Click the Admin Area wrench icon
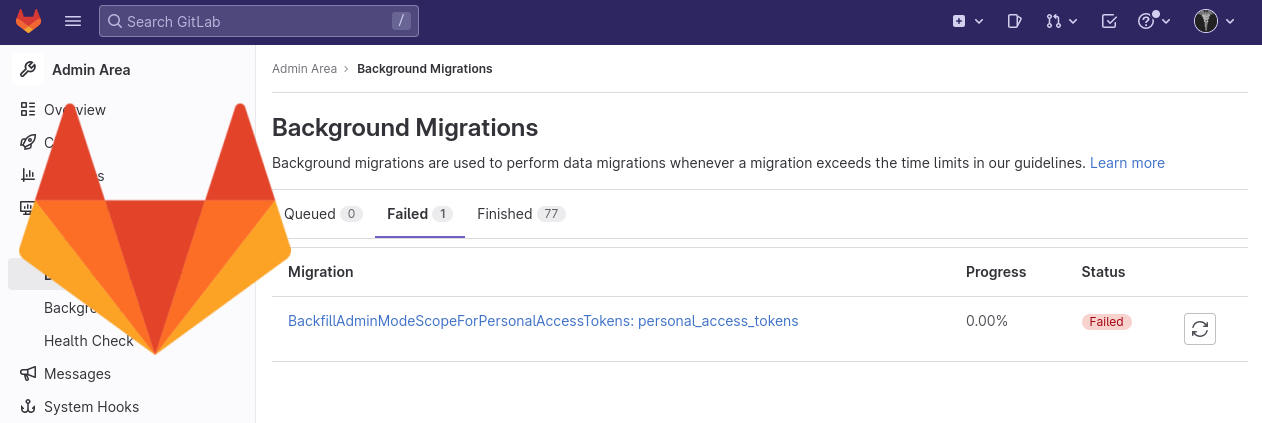 (28, 70)
